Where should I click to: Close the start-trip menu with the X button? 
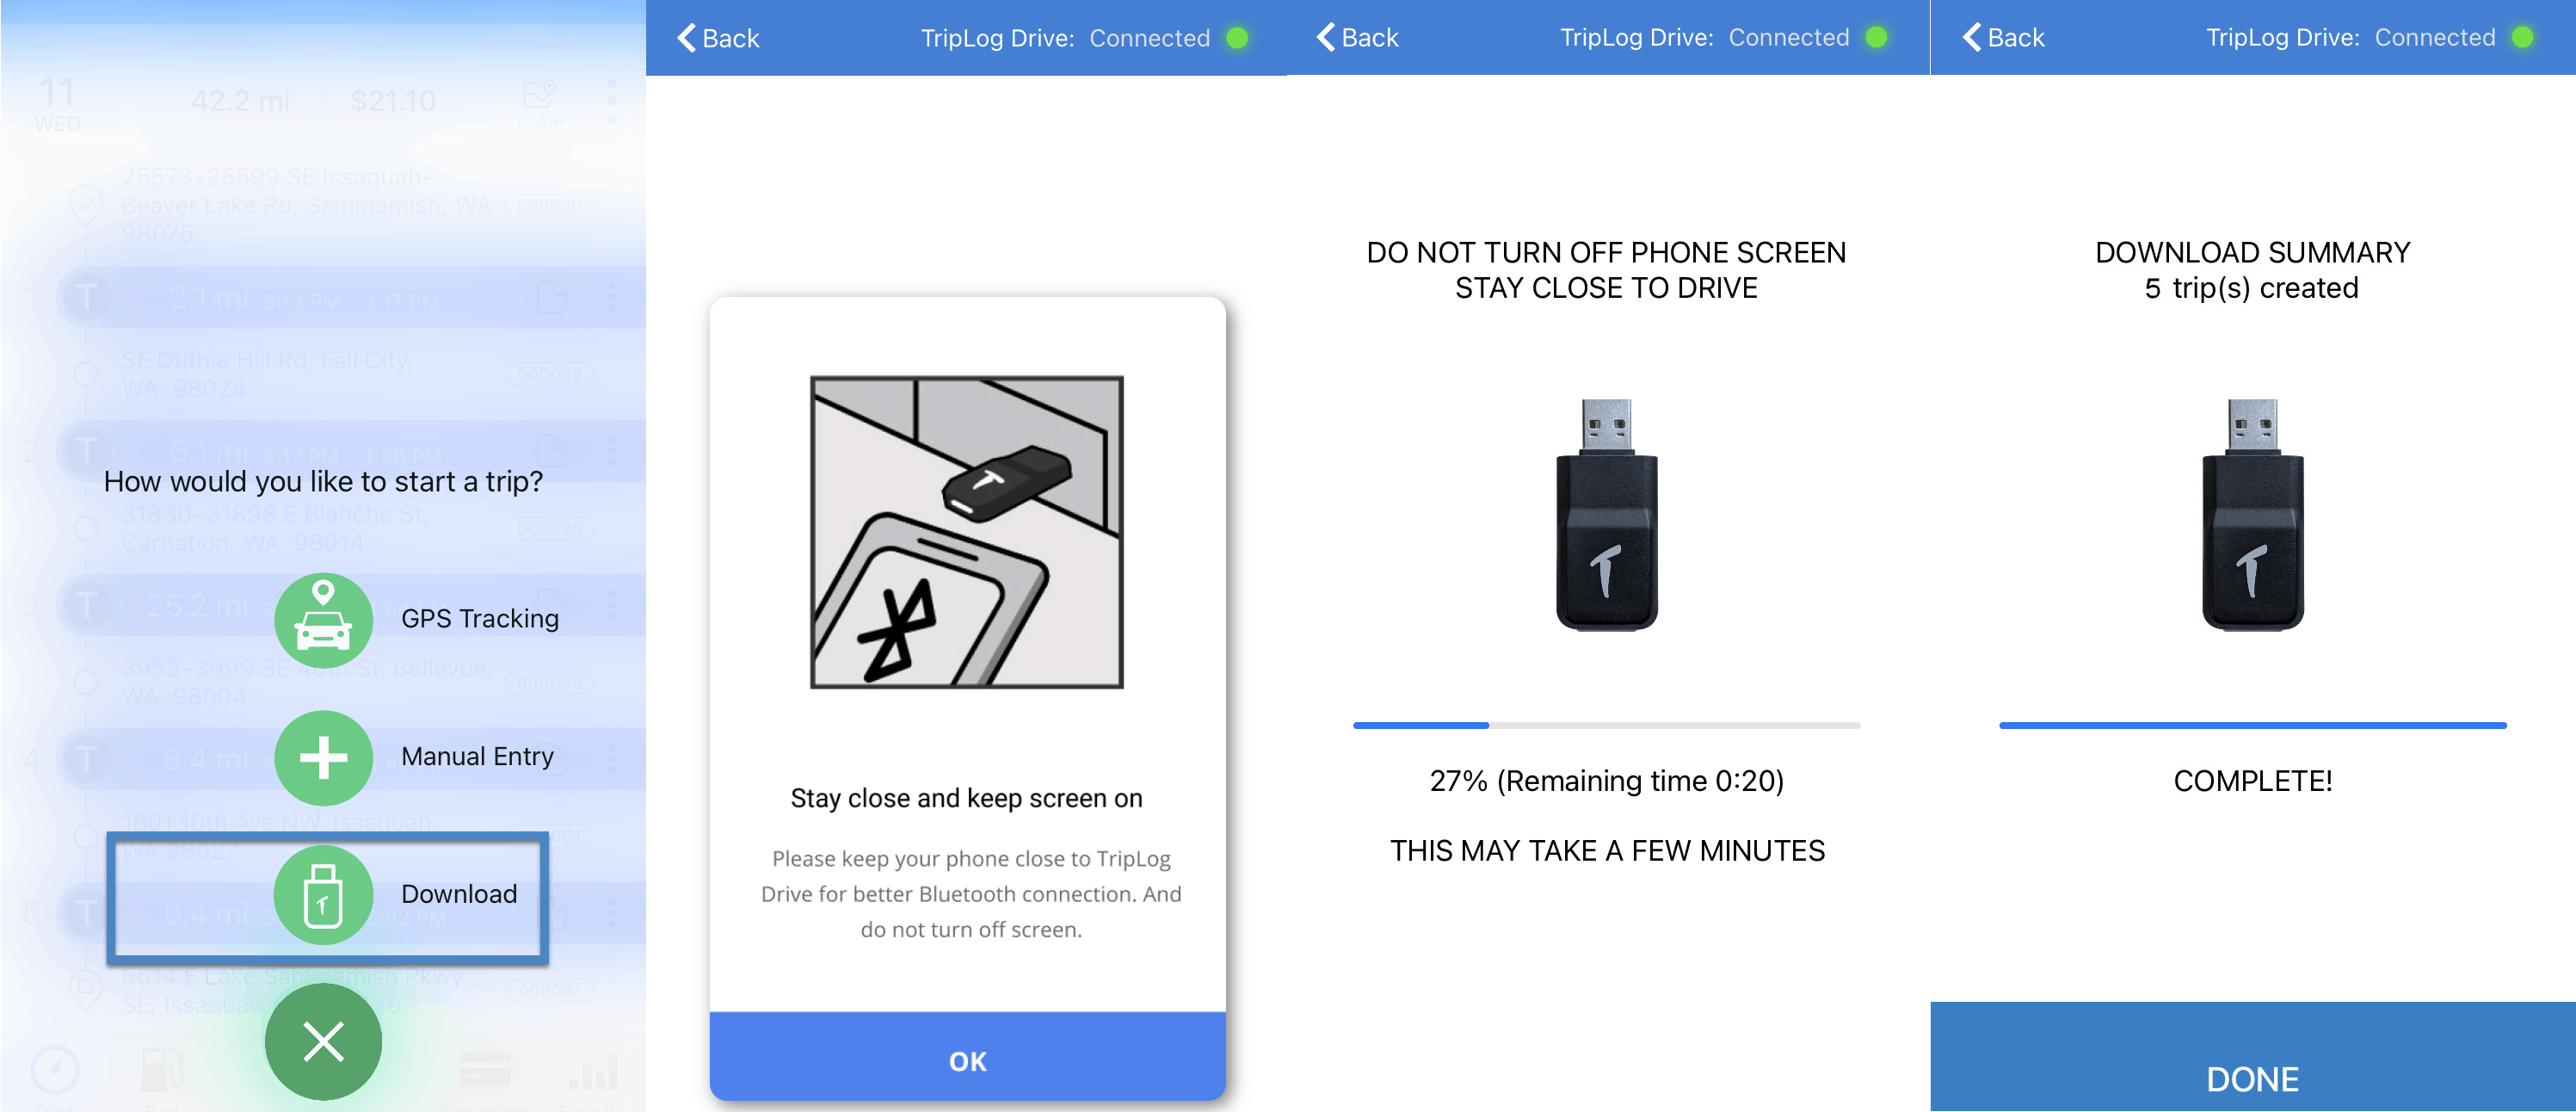(323, 1041)
